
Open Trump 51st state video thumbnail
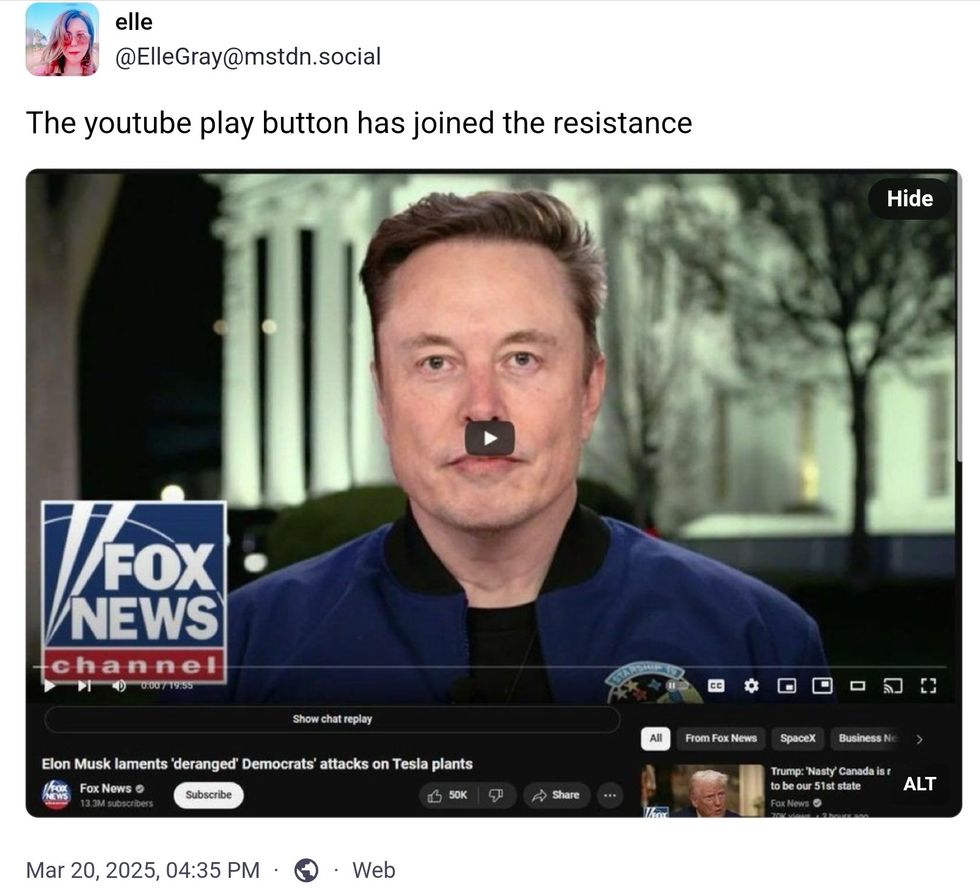tap(703, 790)
